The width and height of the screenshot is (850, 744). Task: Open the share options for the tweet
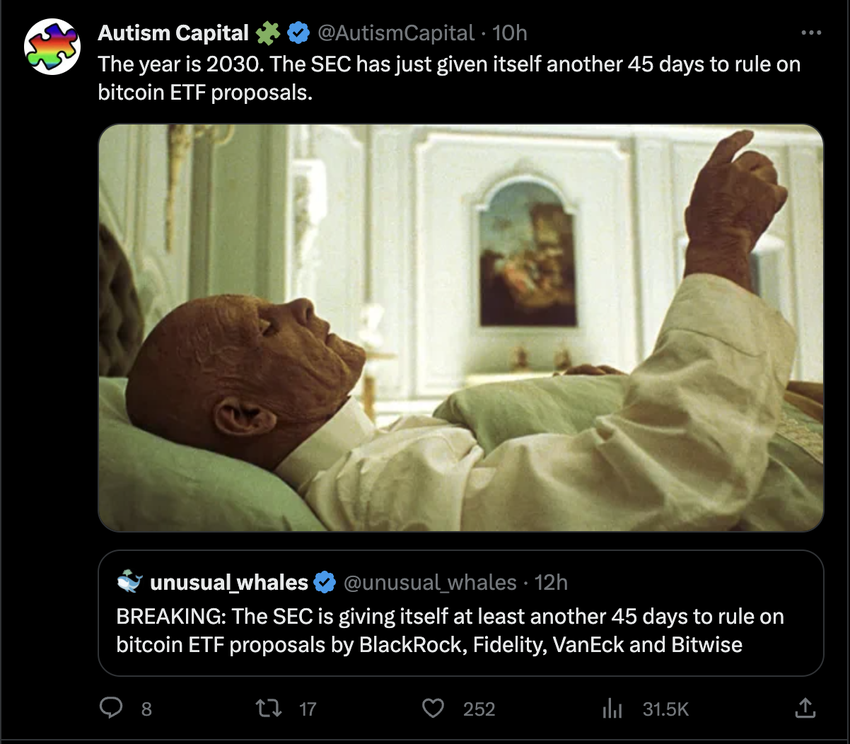[805, 709]
